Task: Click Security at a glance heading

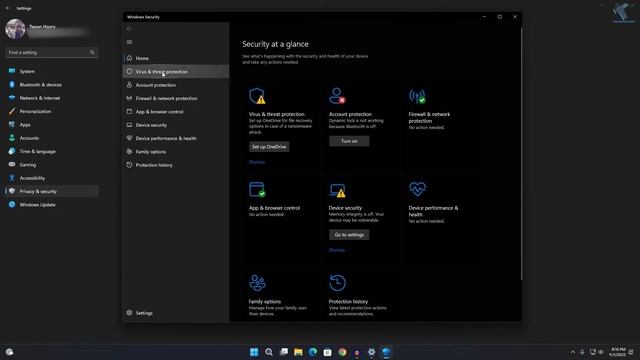Action: click(276, 44)
